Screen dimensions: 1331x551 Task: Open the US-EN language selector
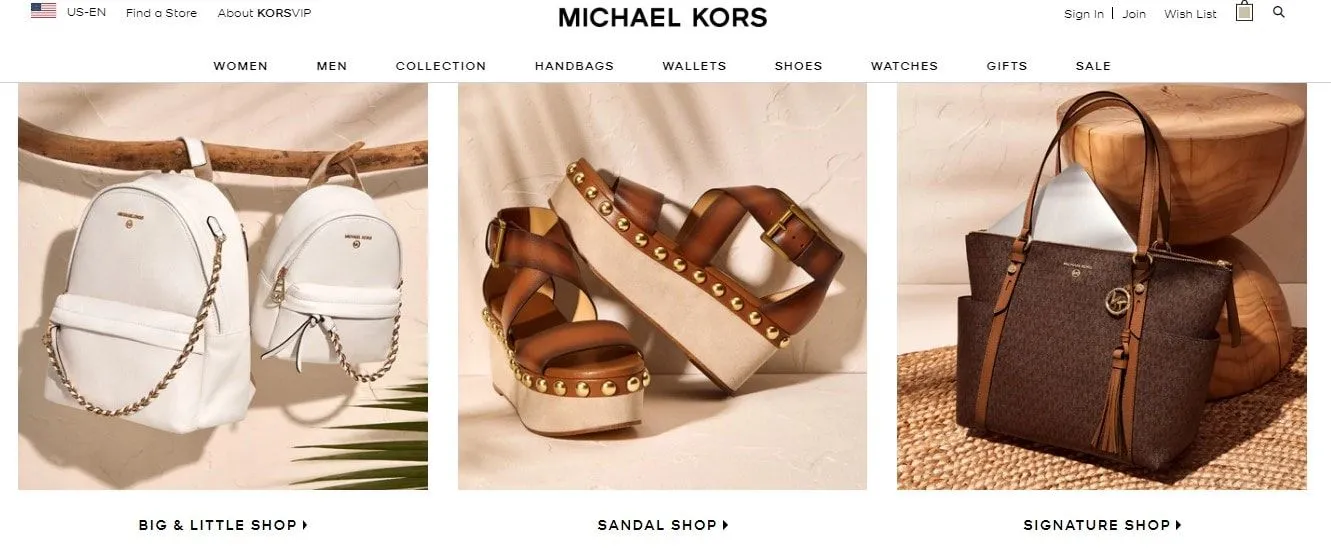pyautogui.click(x=86, y=12)
